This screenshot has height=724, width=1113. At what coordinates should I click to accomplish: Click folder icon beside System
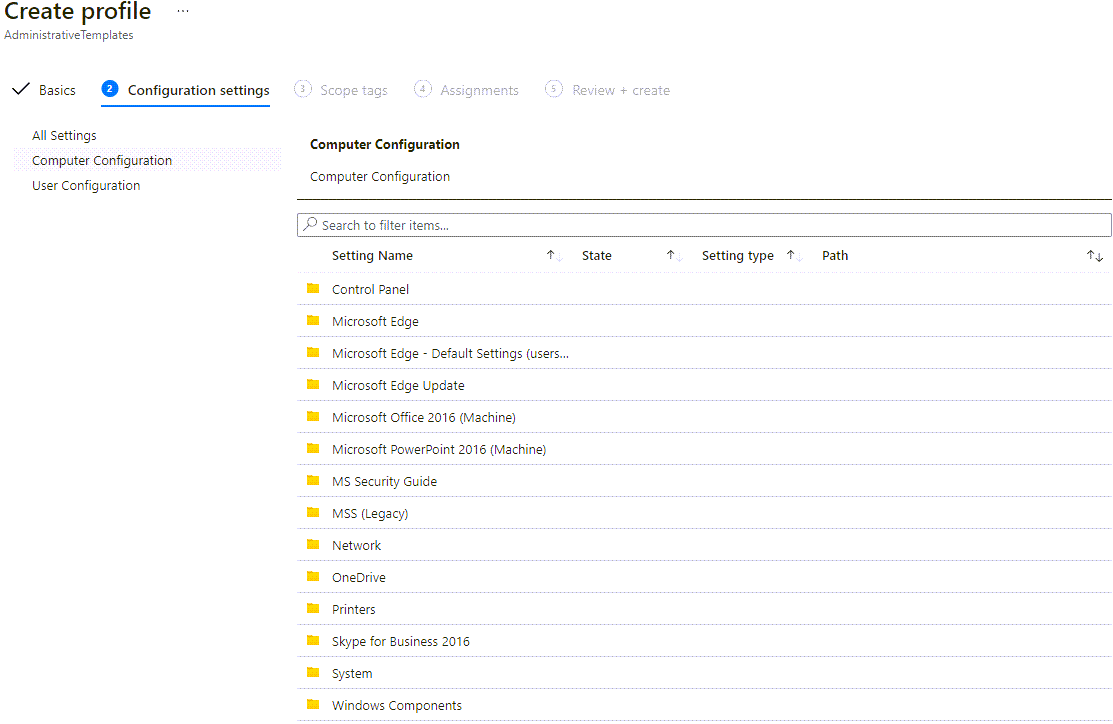(313, 672)
